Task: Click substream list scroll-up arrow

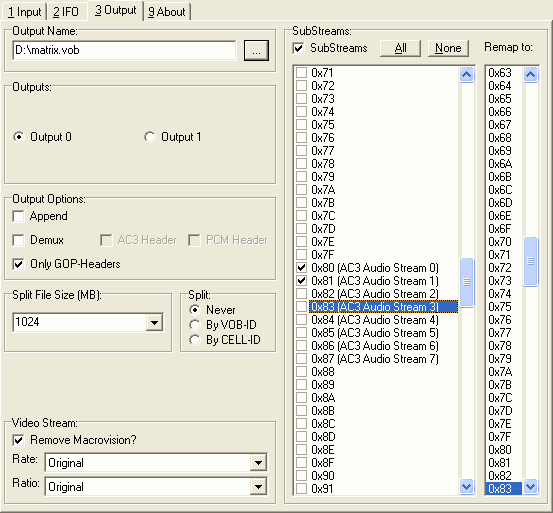Action: click(x=467, y=74)
